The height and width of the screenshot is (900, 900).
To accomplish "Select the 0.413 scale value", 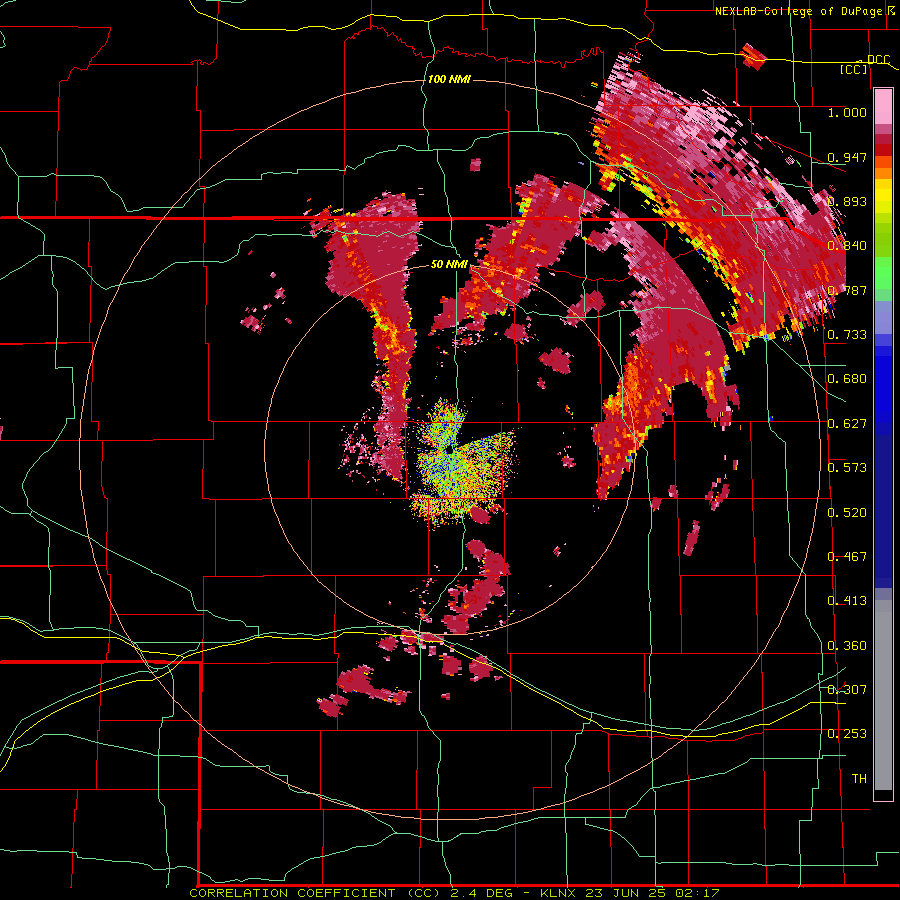I will pyautogui.click(x=847, y=601).
